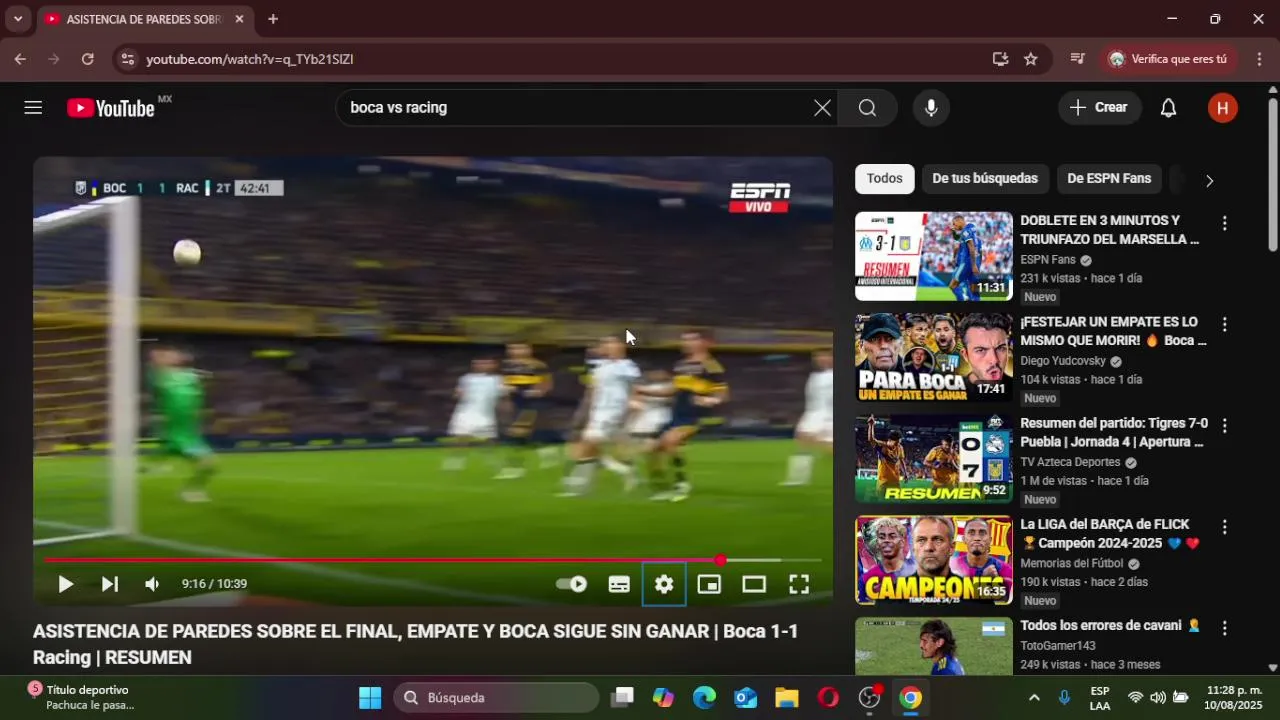Toggle subtitles in the player
Image resolution: width=1280 pixels, height=720 pixels.
(619, 584)
